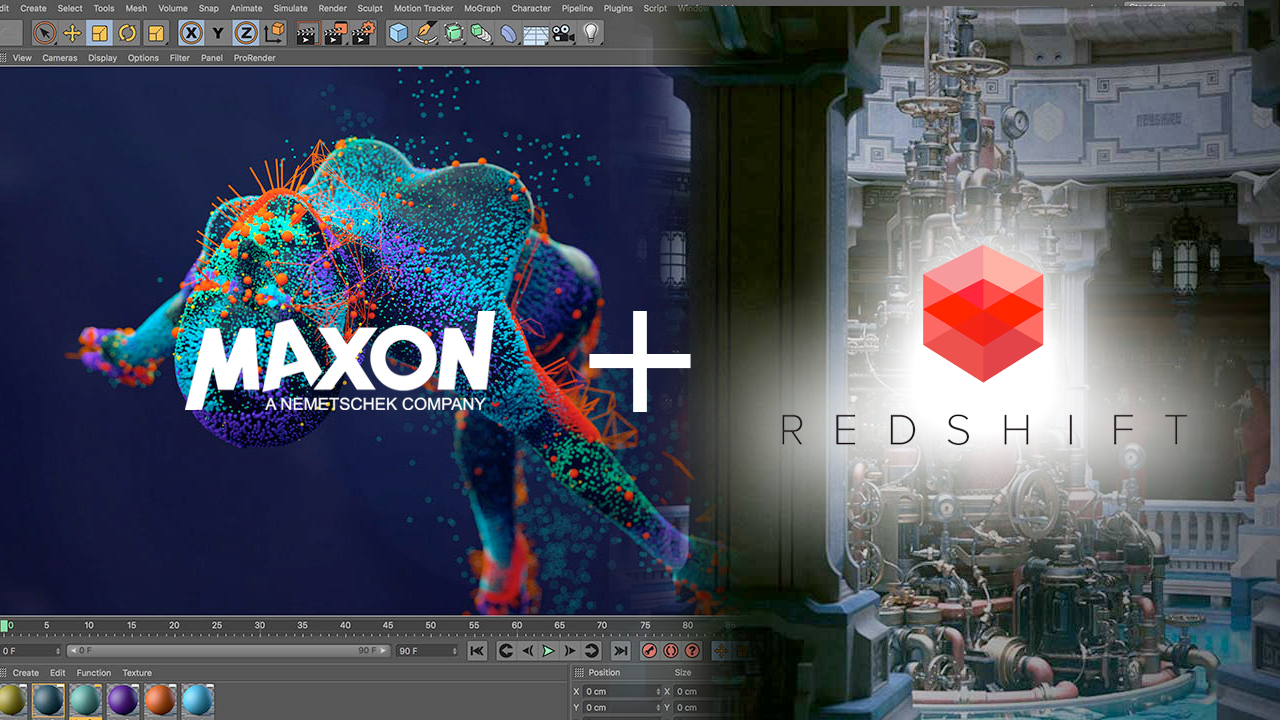Click the 90 F end frame field
Image resolution: width=1280 pixels, height=720 pixels.
(427, 651)
